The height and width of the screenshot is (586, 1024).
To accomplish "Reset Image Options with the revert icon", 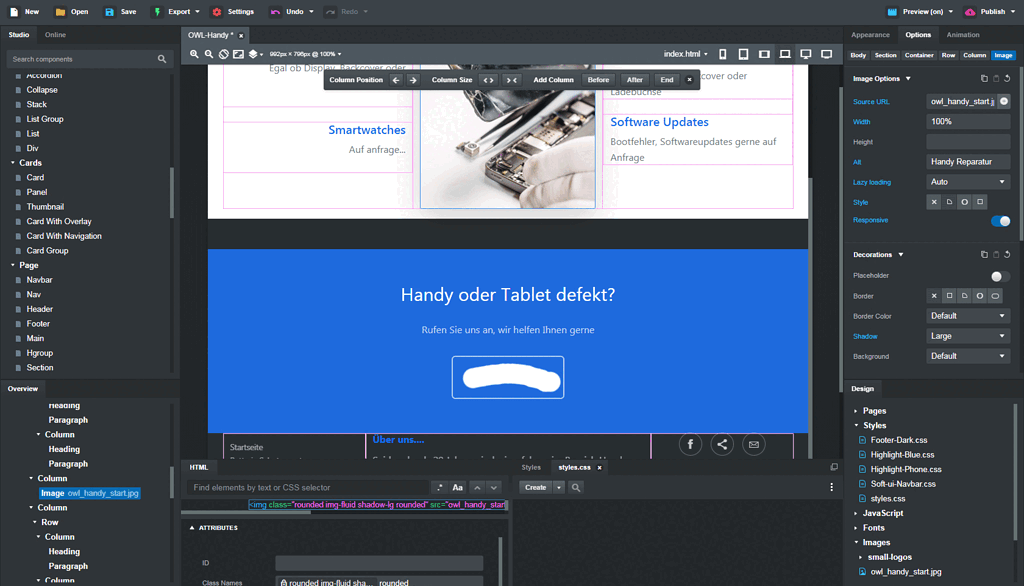I will coord(1007,78).
